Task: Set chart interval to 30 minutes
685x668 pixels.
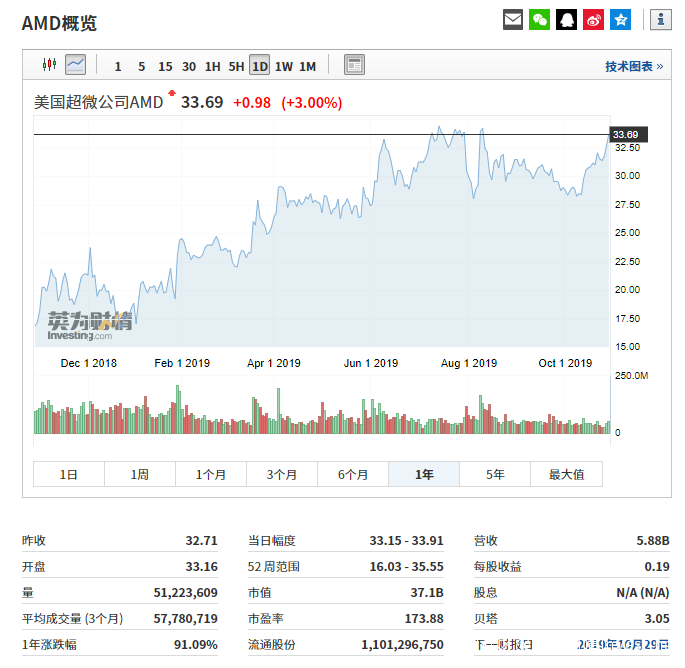Action: (x=189, y=66)
